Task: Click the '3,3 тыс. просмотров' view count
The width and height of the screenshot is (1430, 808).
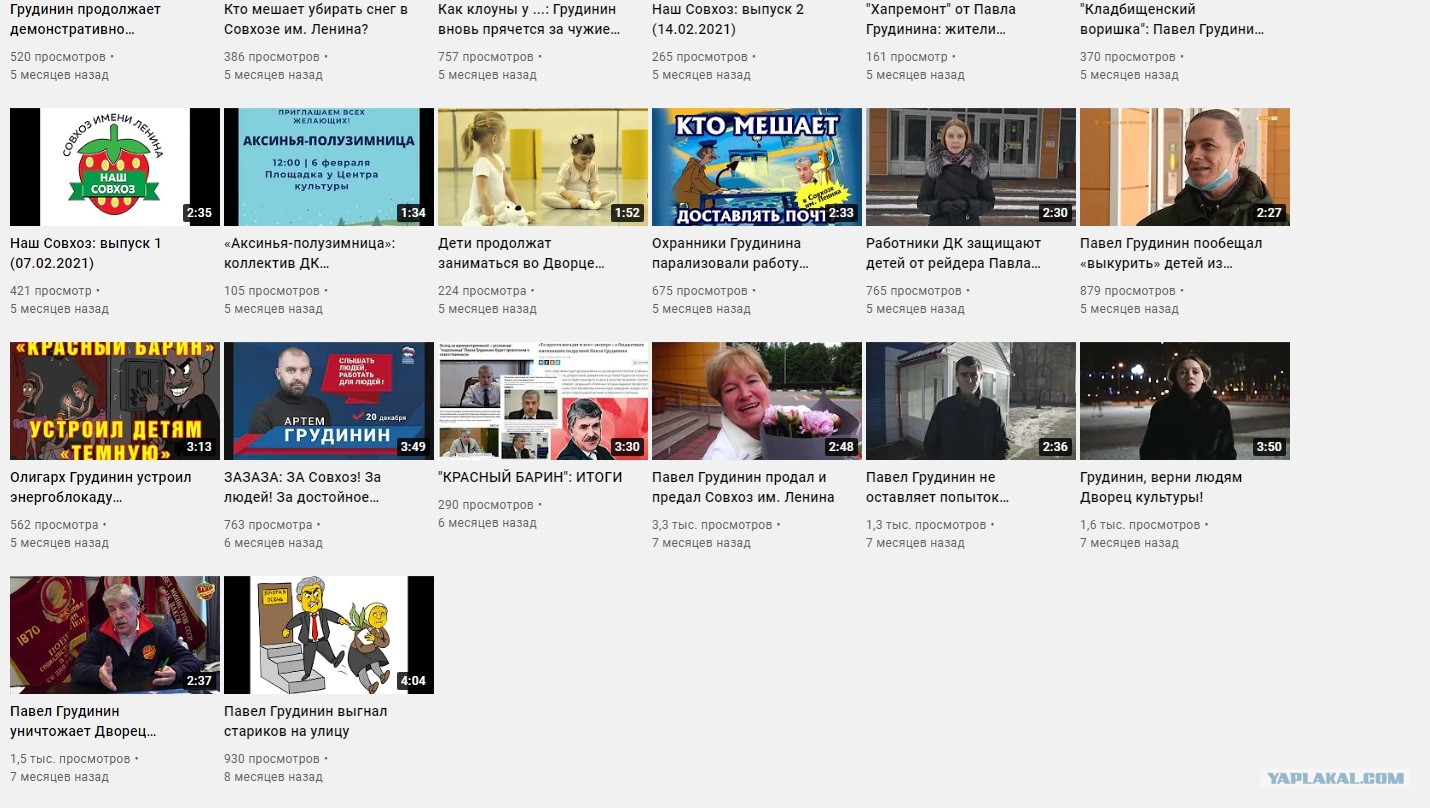Action: pyautogui.click(x=712, y=525)
